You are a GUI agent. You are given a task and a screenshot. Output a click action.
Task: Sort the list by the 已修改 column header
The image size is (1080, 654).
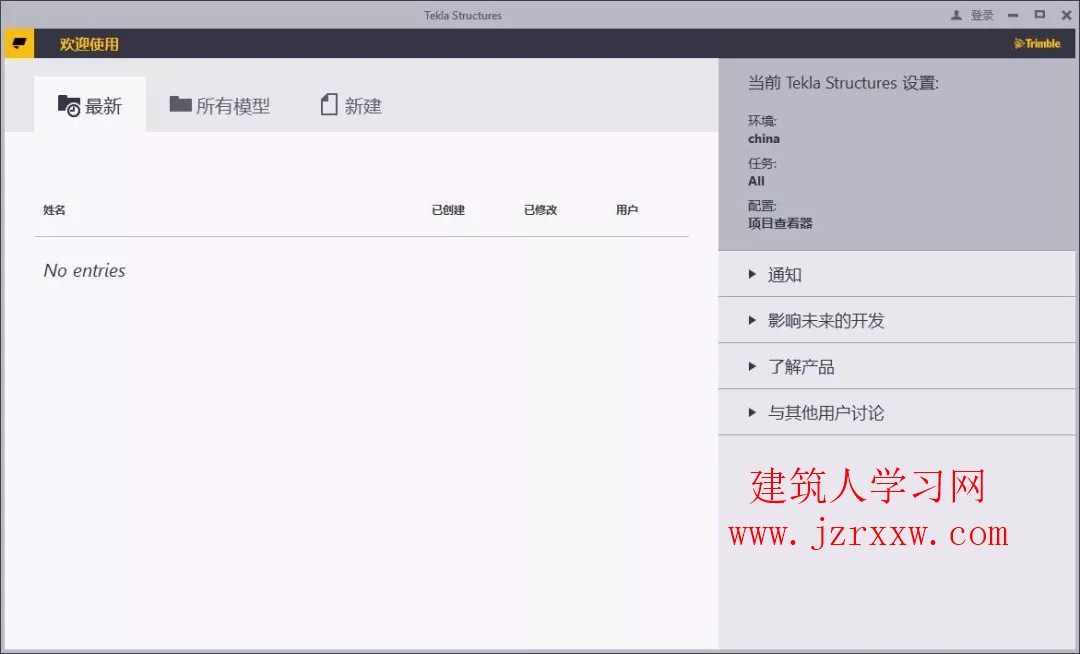541,210
